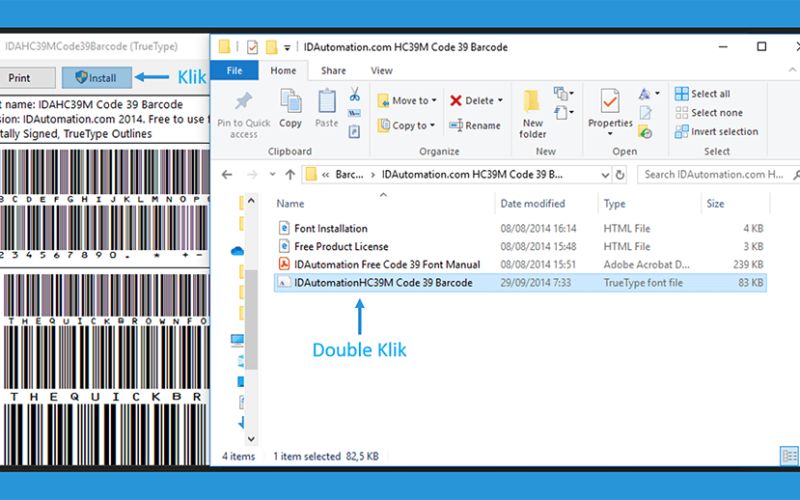Select IDAutomation Free Code 39 Font Manual

[x=520, y=264]
